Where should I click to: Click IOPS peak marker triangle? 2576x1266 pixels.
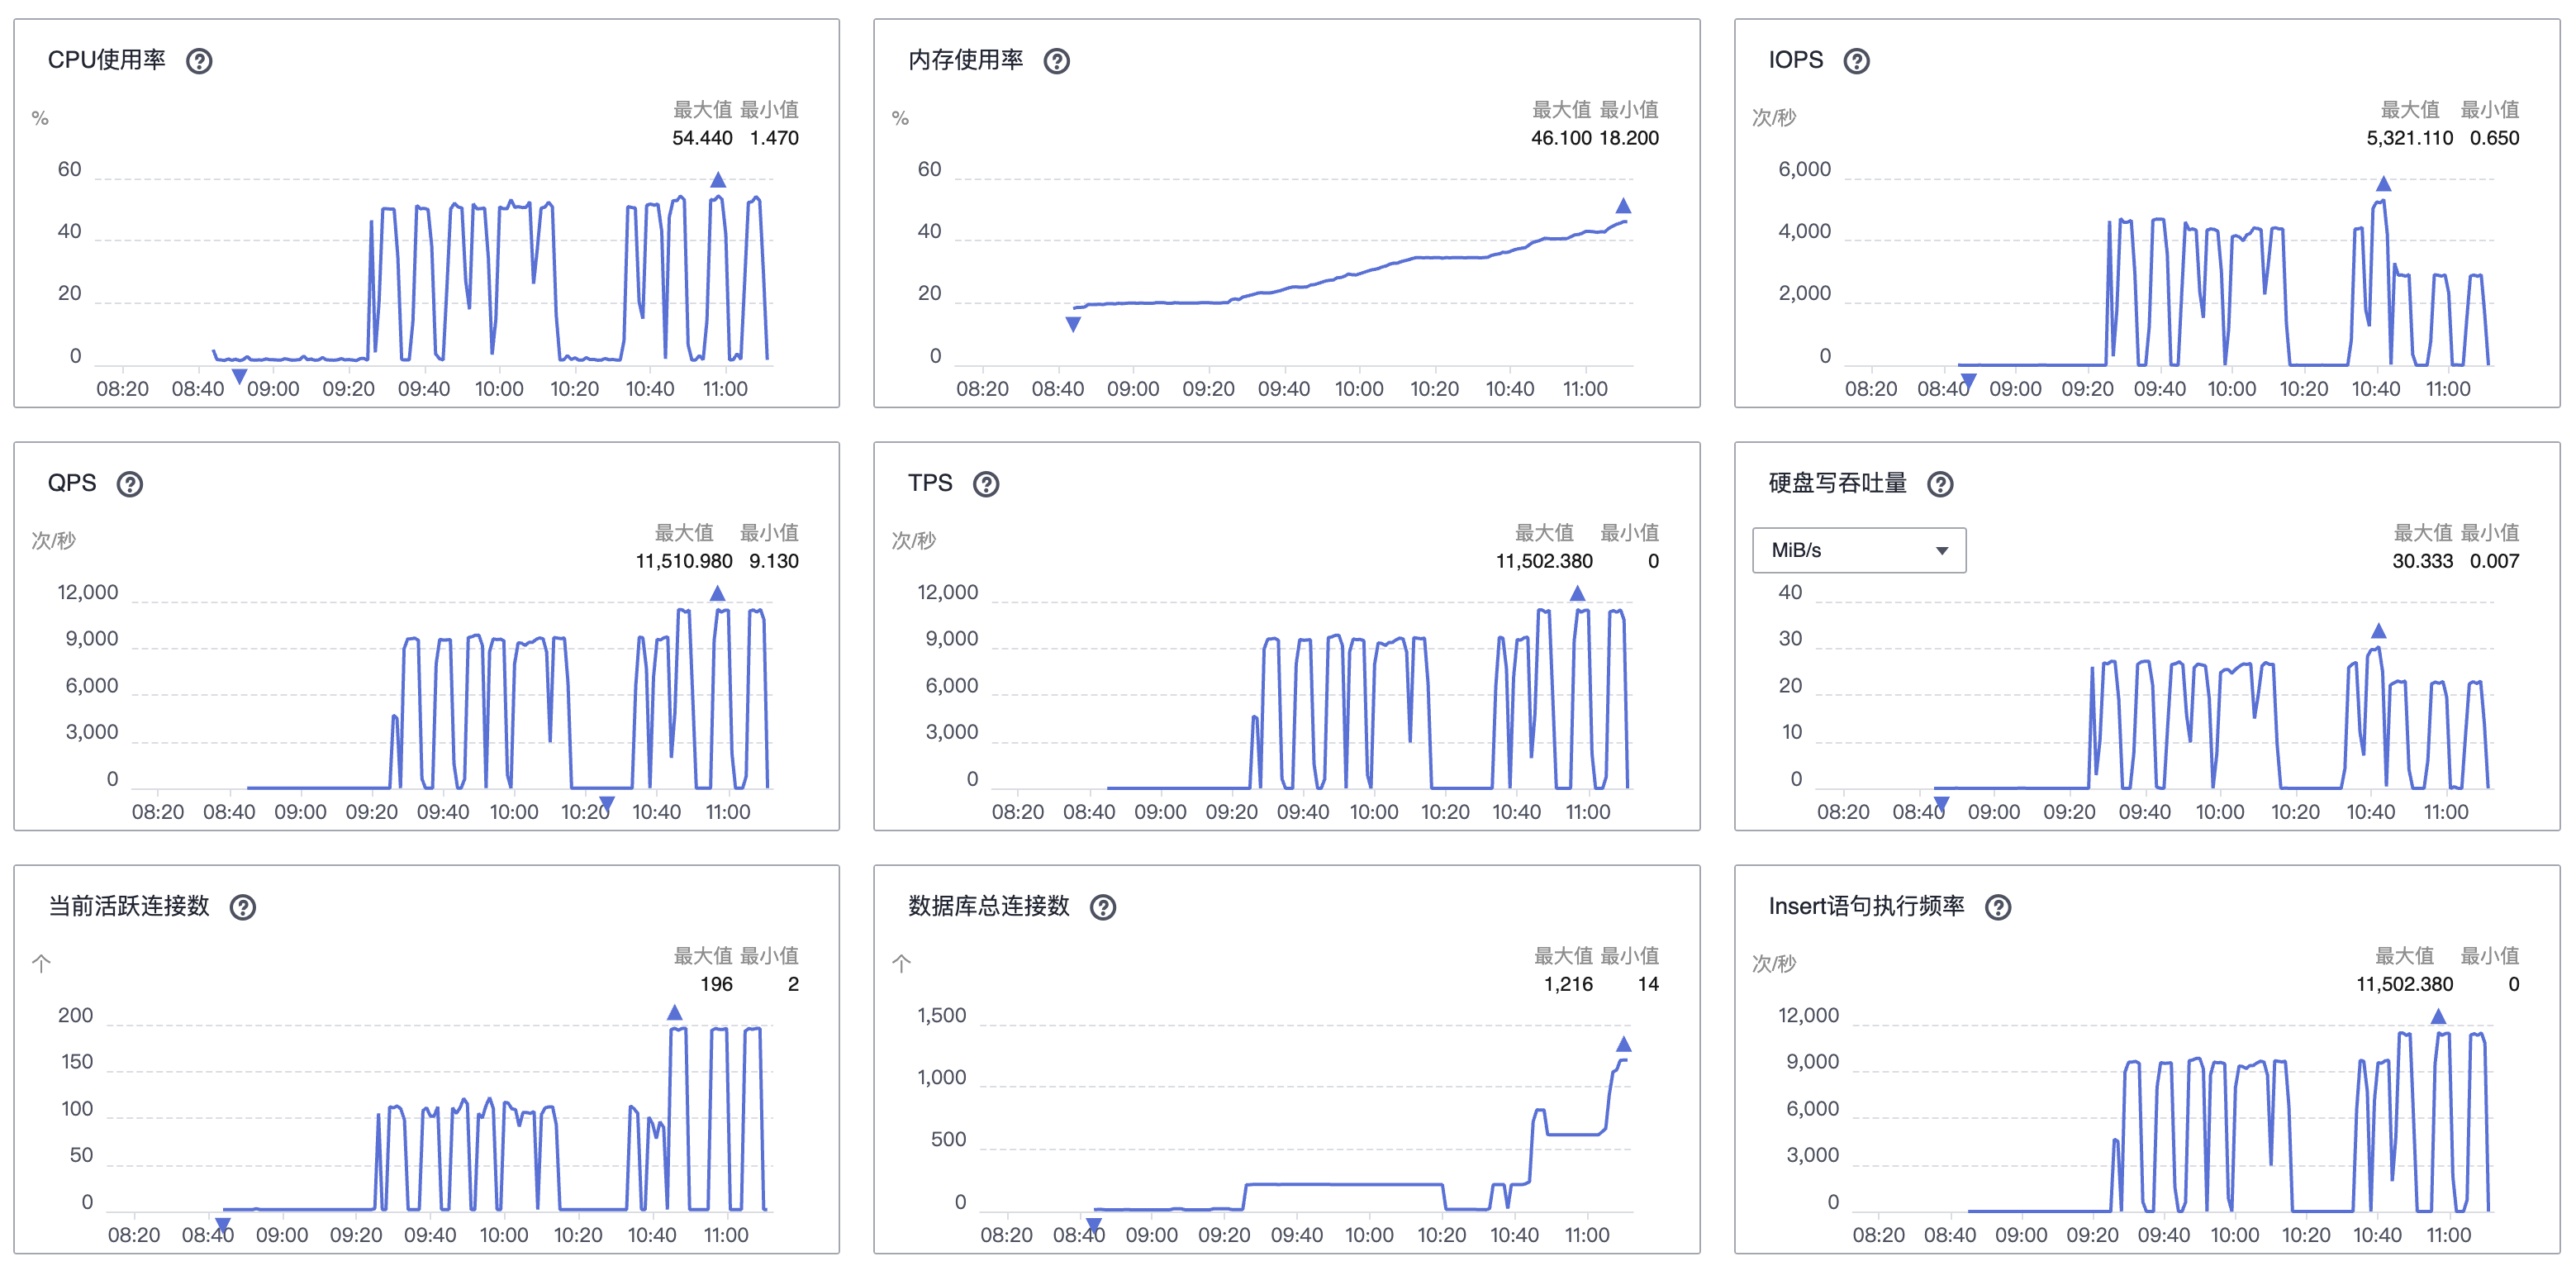pos(2383,184)
